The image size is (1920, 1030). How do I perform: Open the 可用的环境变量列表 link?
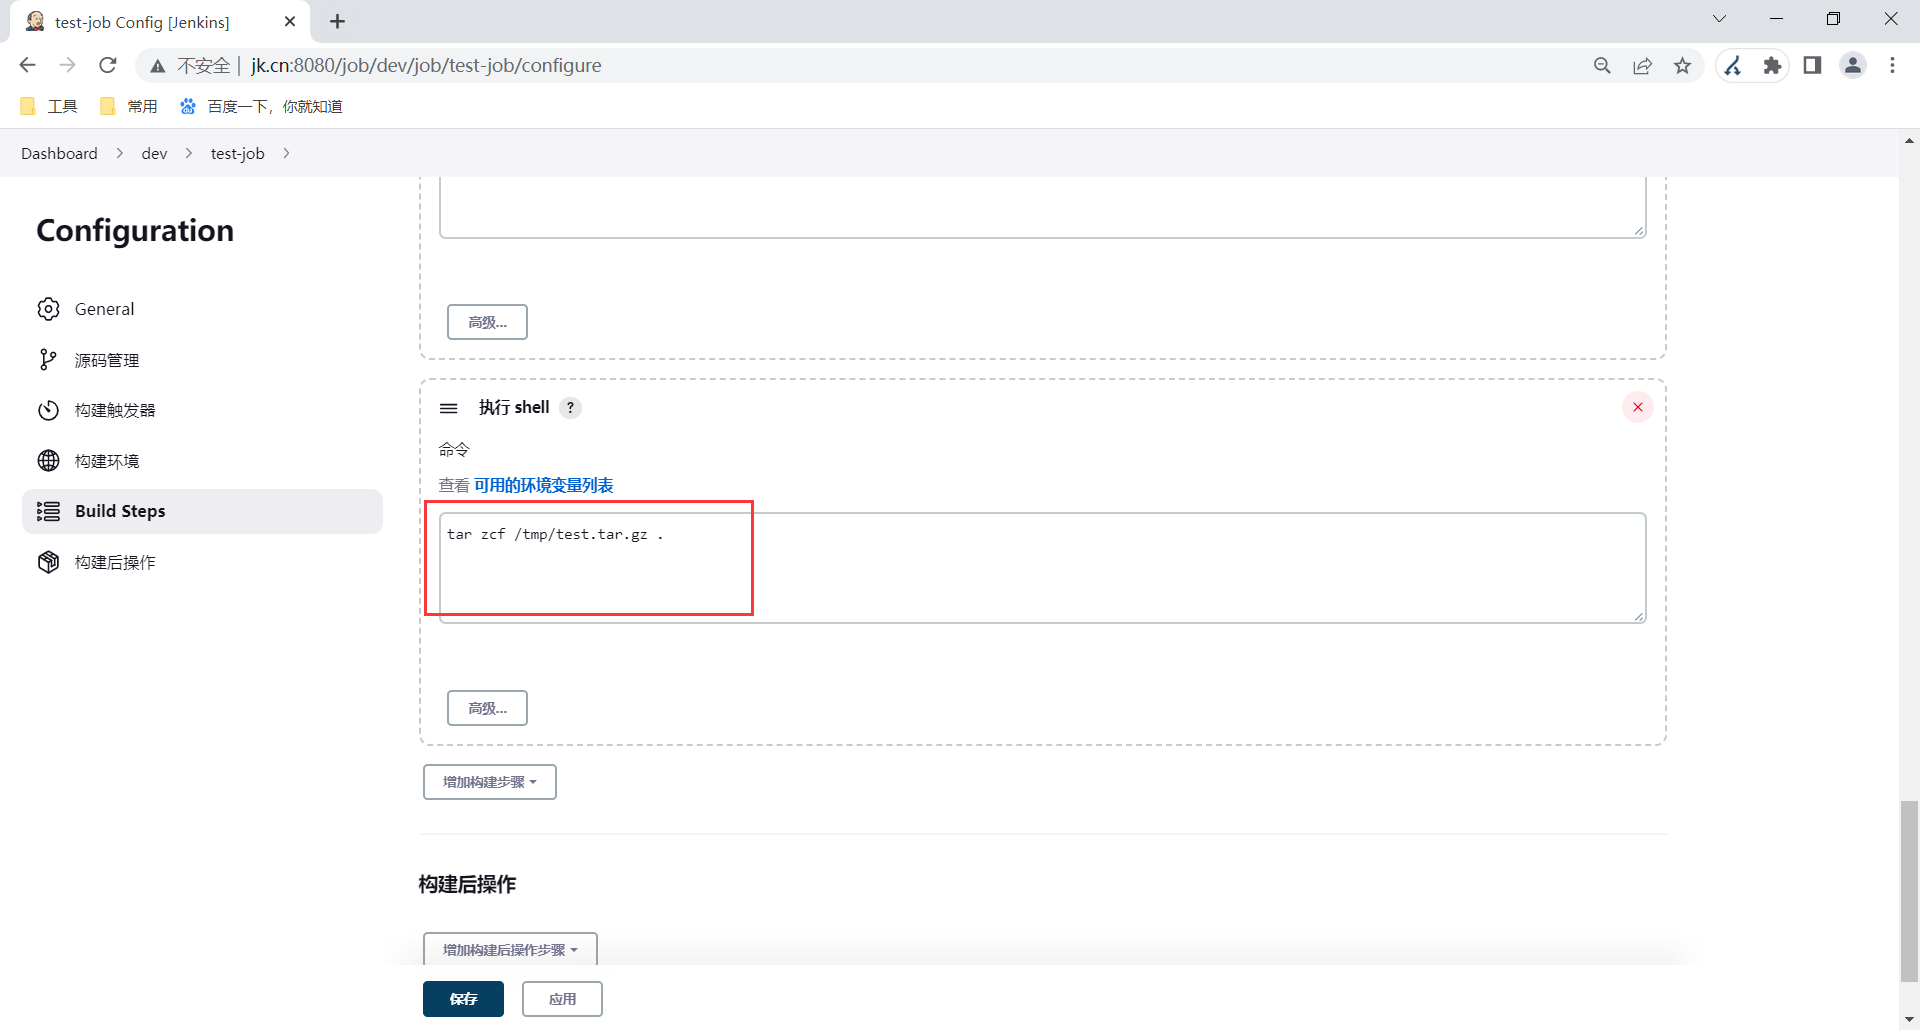(x=543, y=485)
